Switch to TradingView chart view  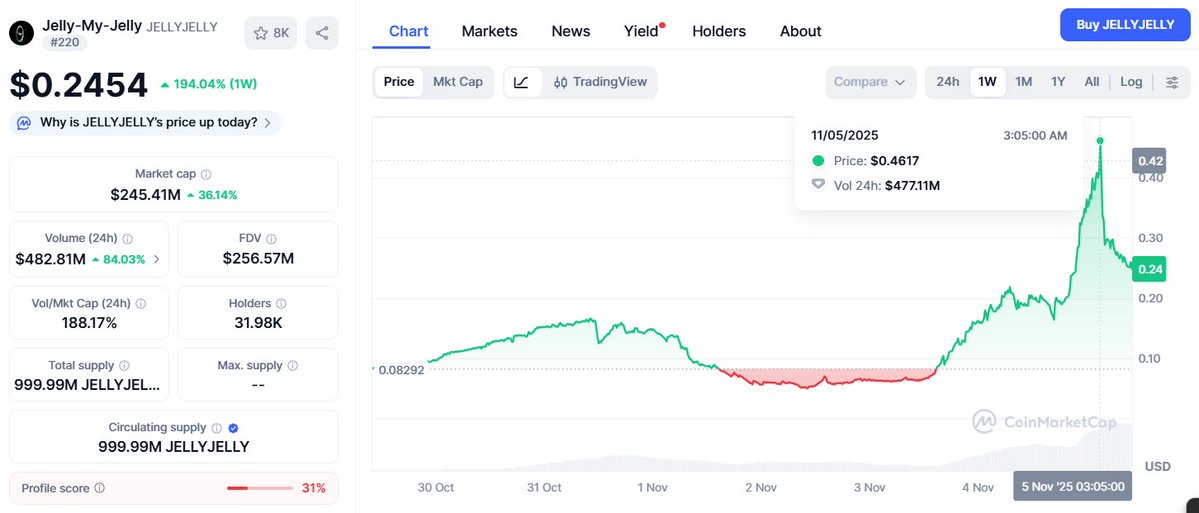tap(600, 82)
